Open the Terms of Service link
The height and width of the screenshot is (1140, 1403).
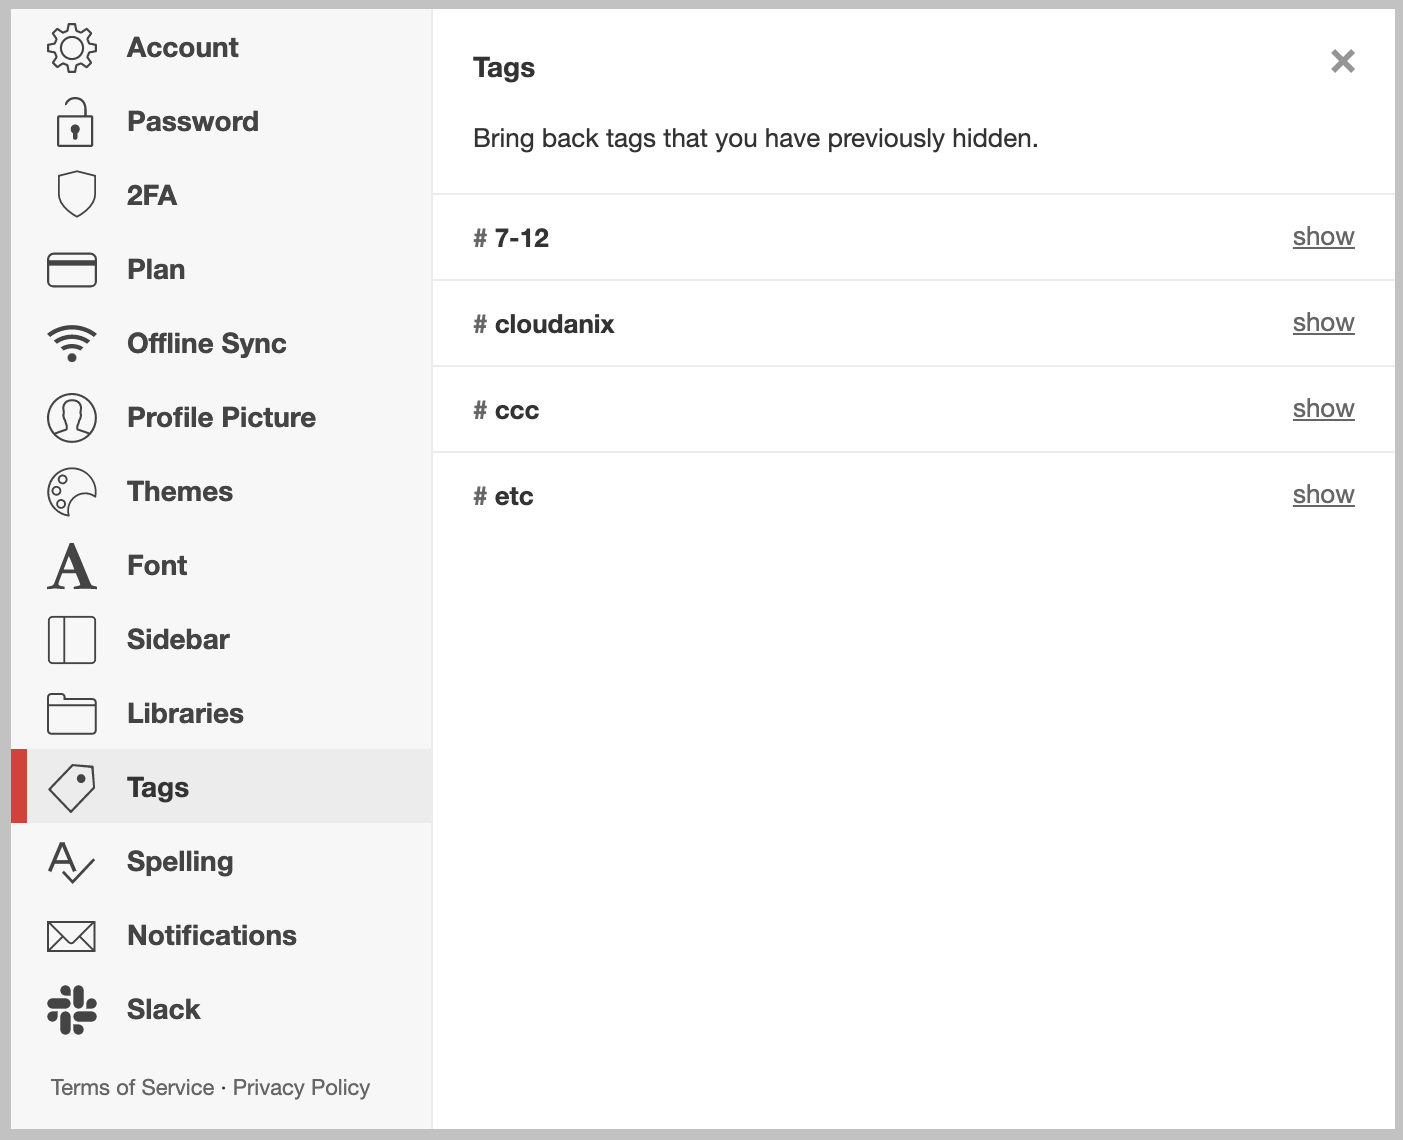click(133, 1088)
